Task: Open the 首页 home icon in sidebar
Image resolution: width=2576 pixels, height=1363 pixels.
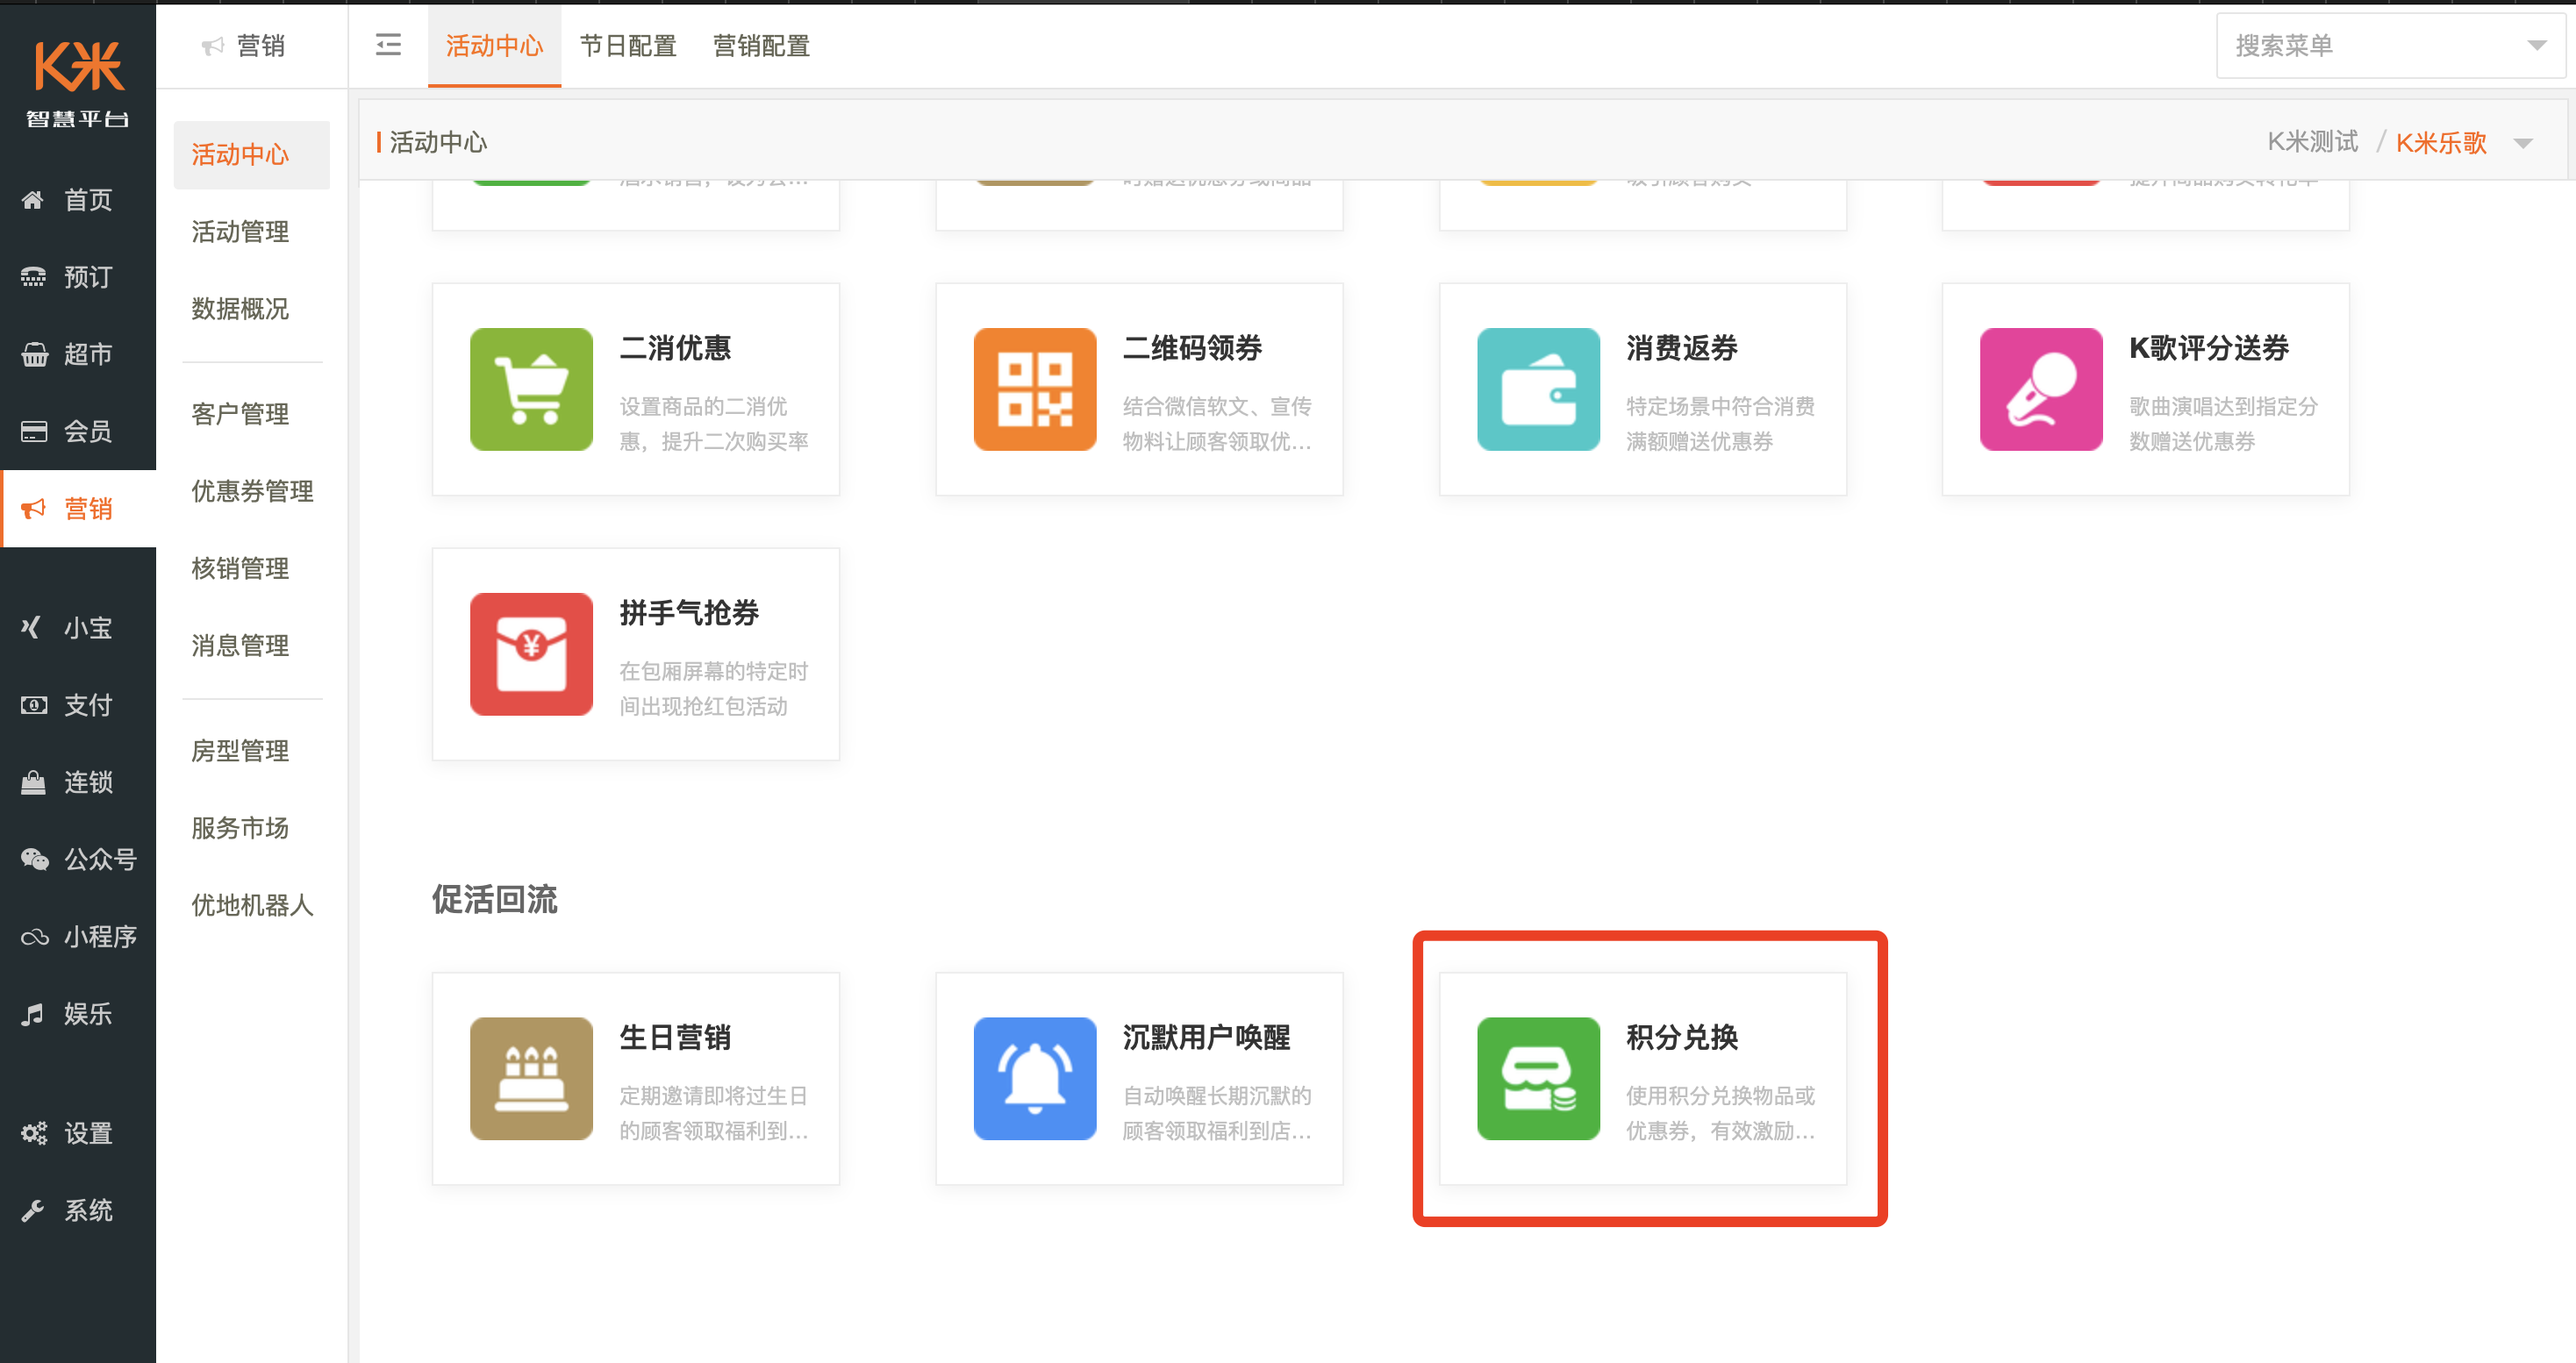Action: (33, 200)
